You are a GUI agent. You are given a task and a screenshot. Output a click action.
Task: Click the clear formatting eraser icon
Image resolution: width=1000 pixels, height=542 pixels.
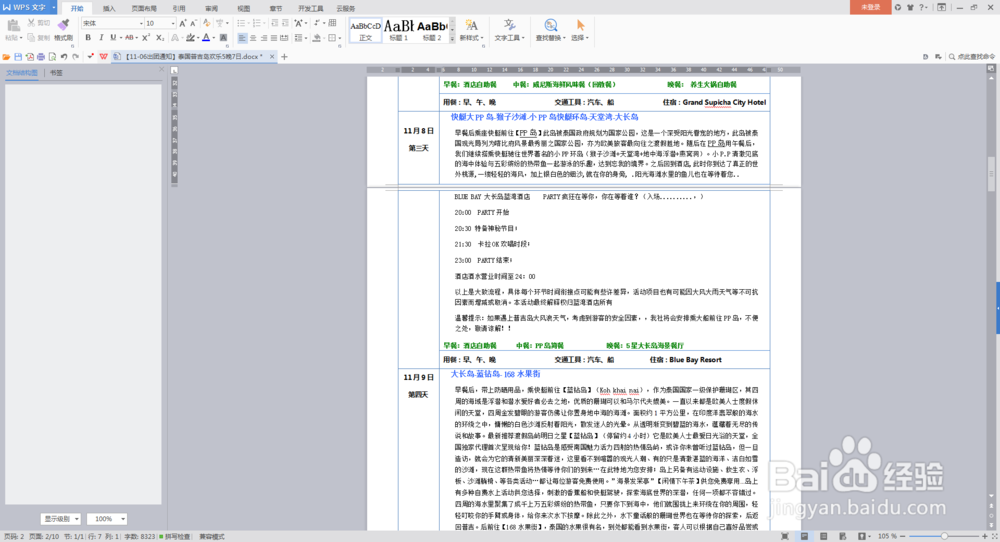tap(207, 23)
